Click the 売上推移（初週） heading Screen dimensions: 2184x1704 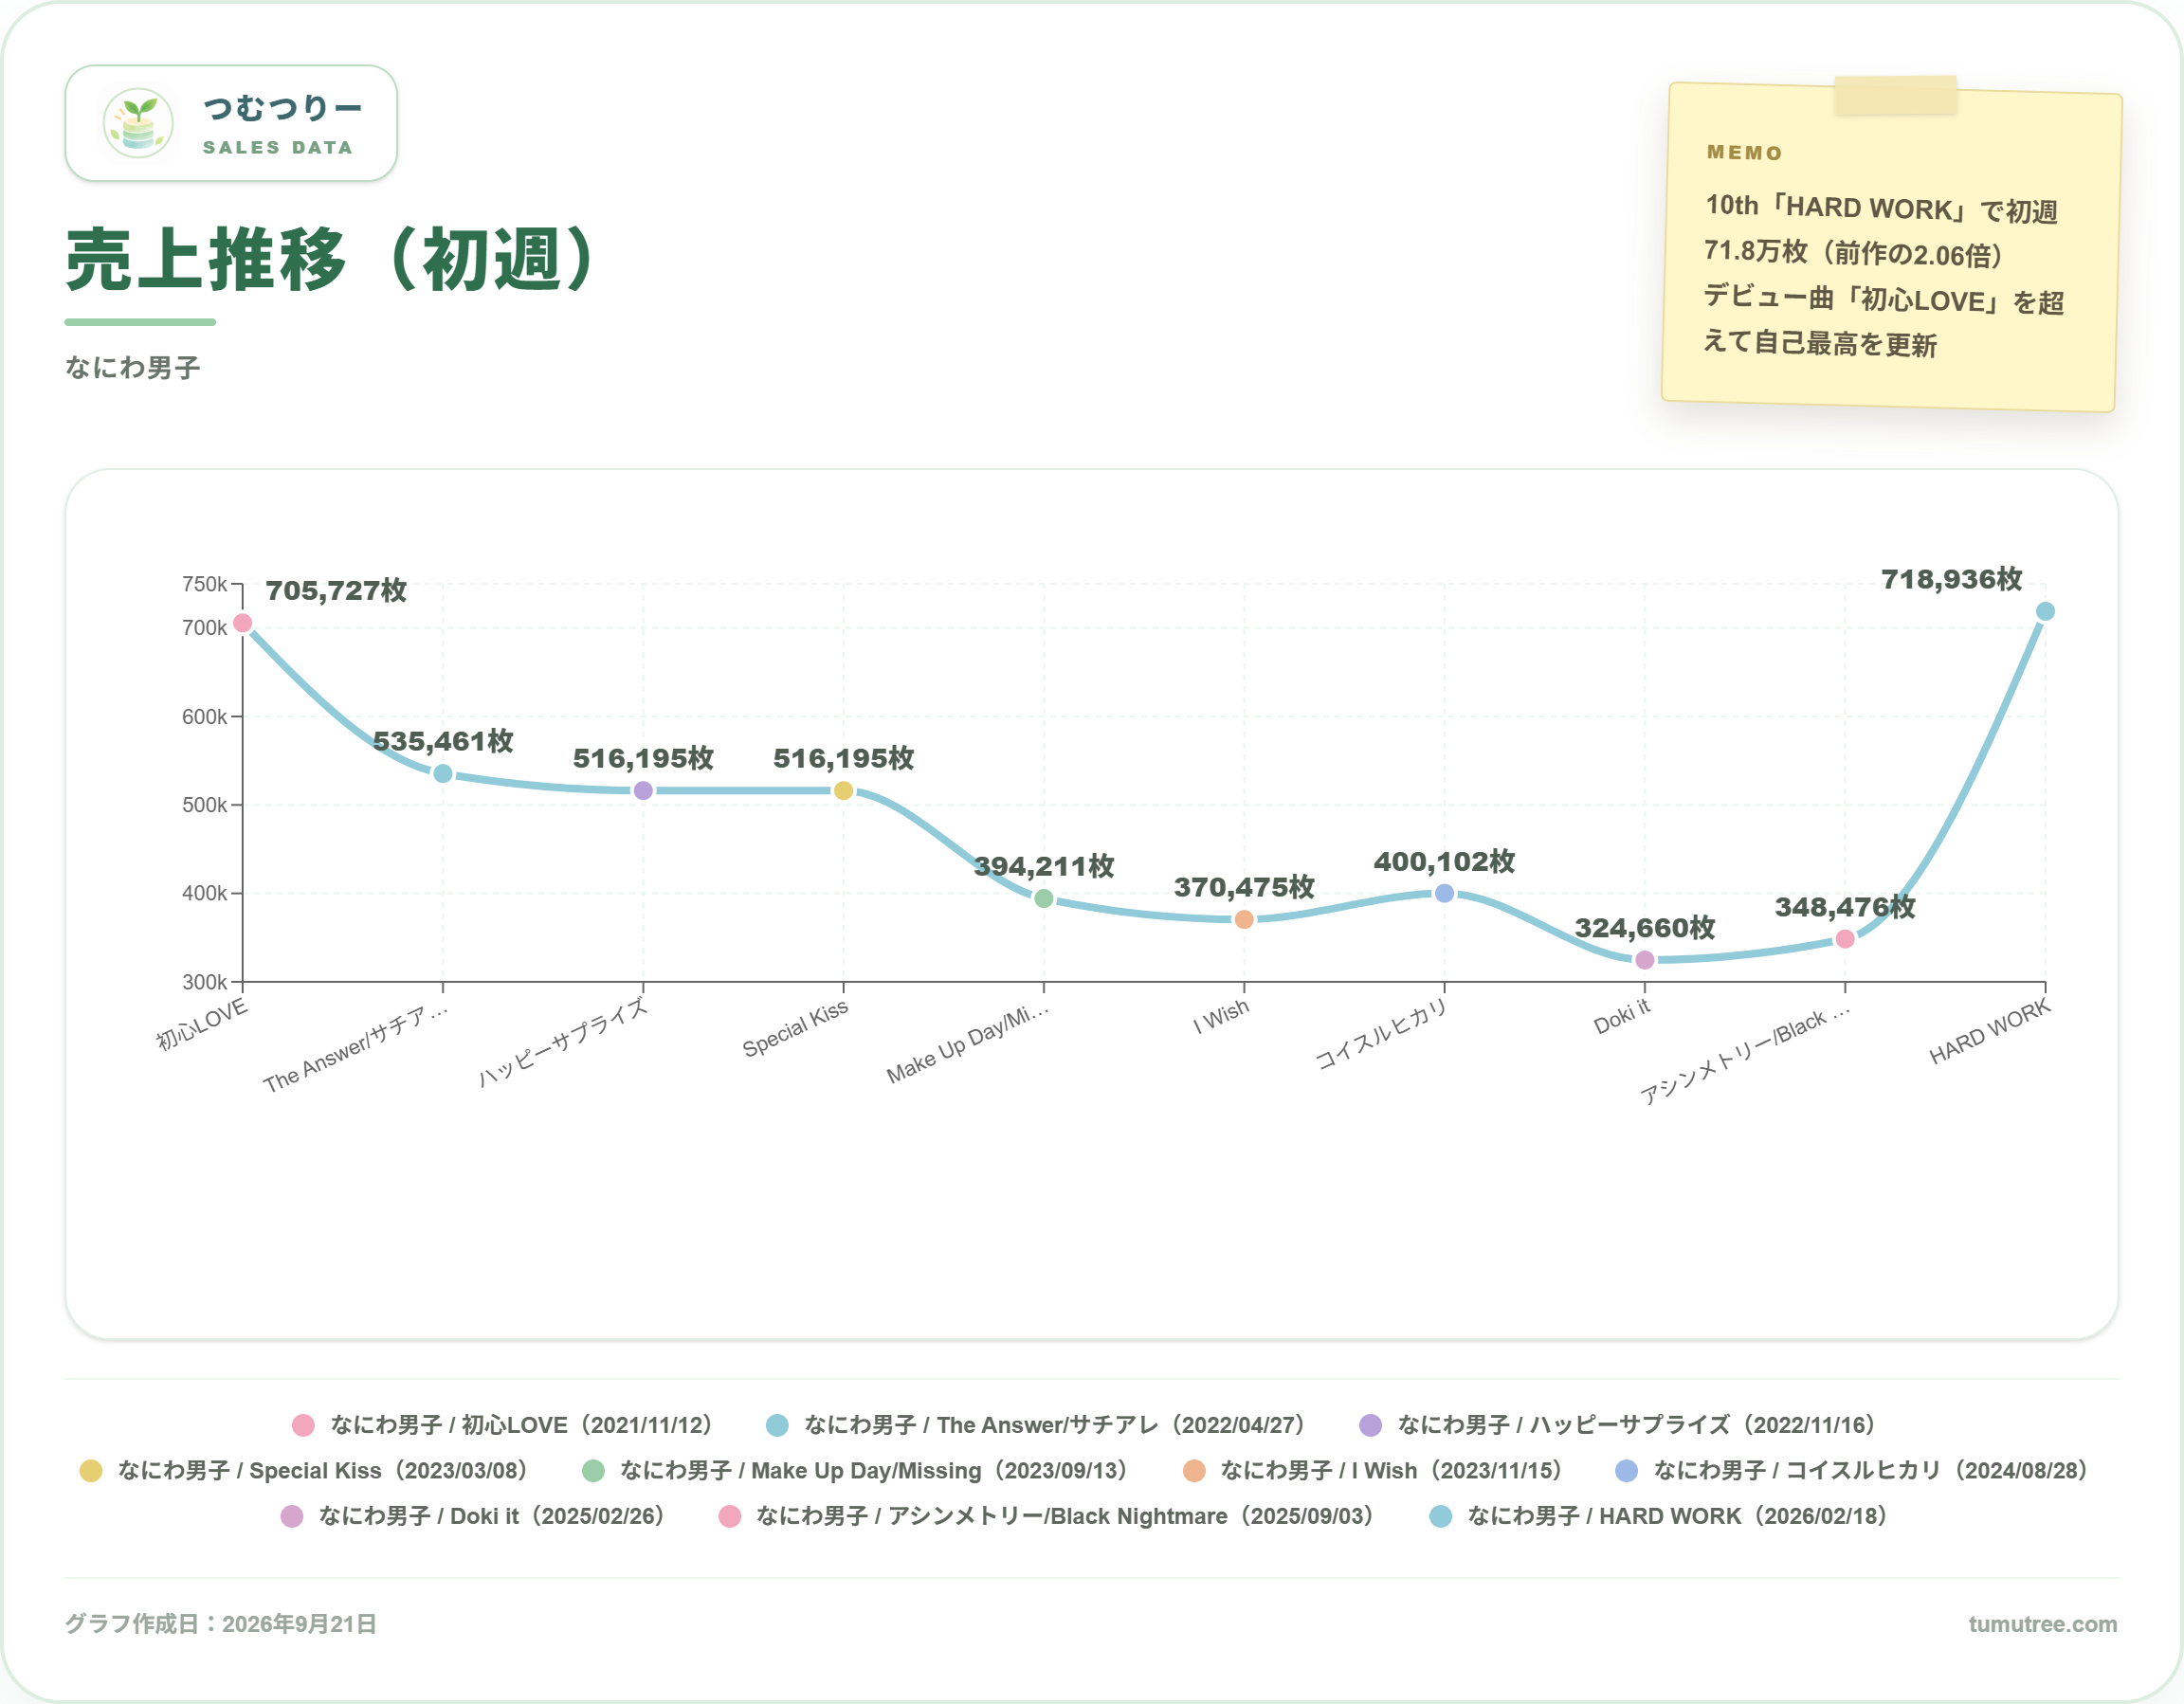coord(333,260)
